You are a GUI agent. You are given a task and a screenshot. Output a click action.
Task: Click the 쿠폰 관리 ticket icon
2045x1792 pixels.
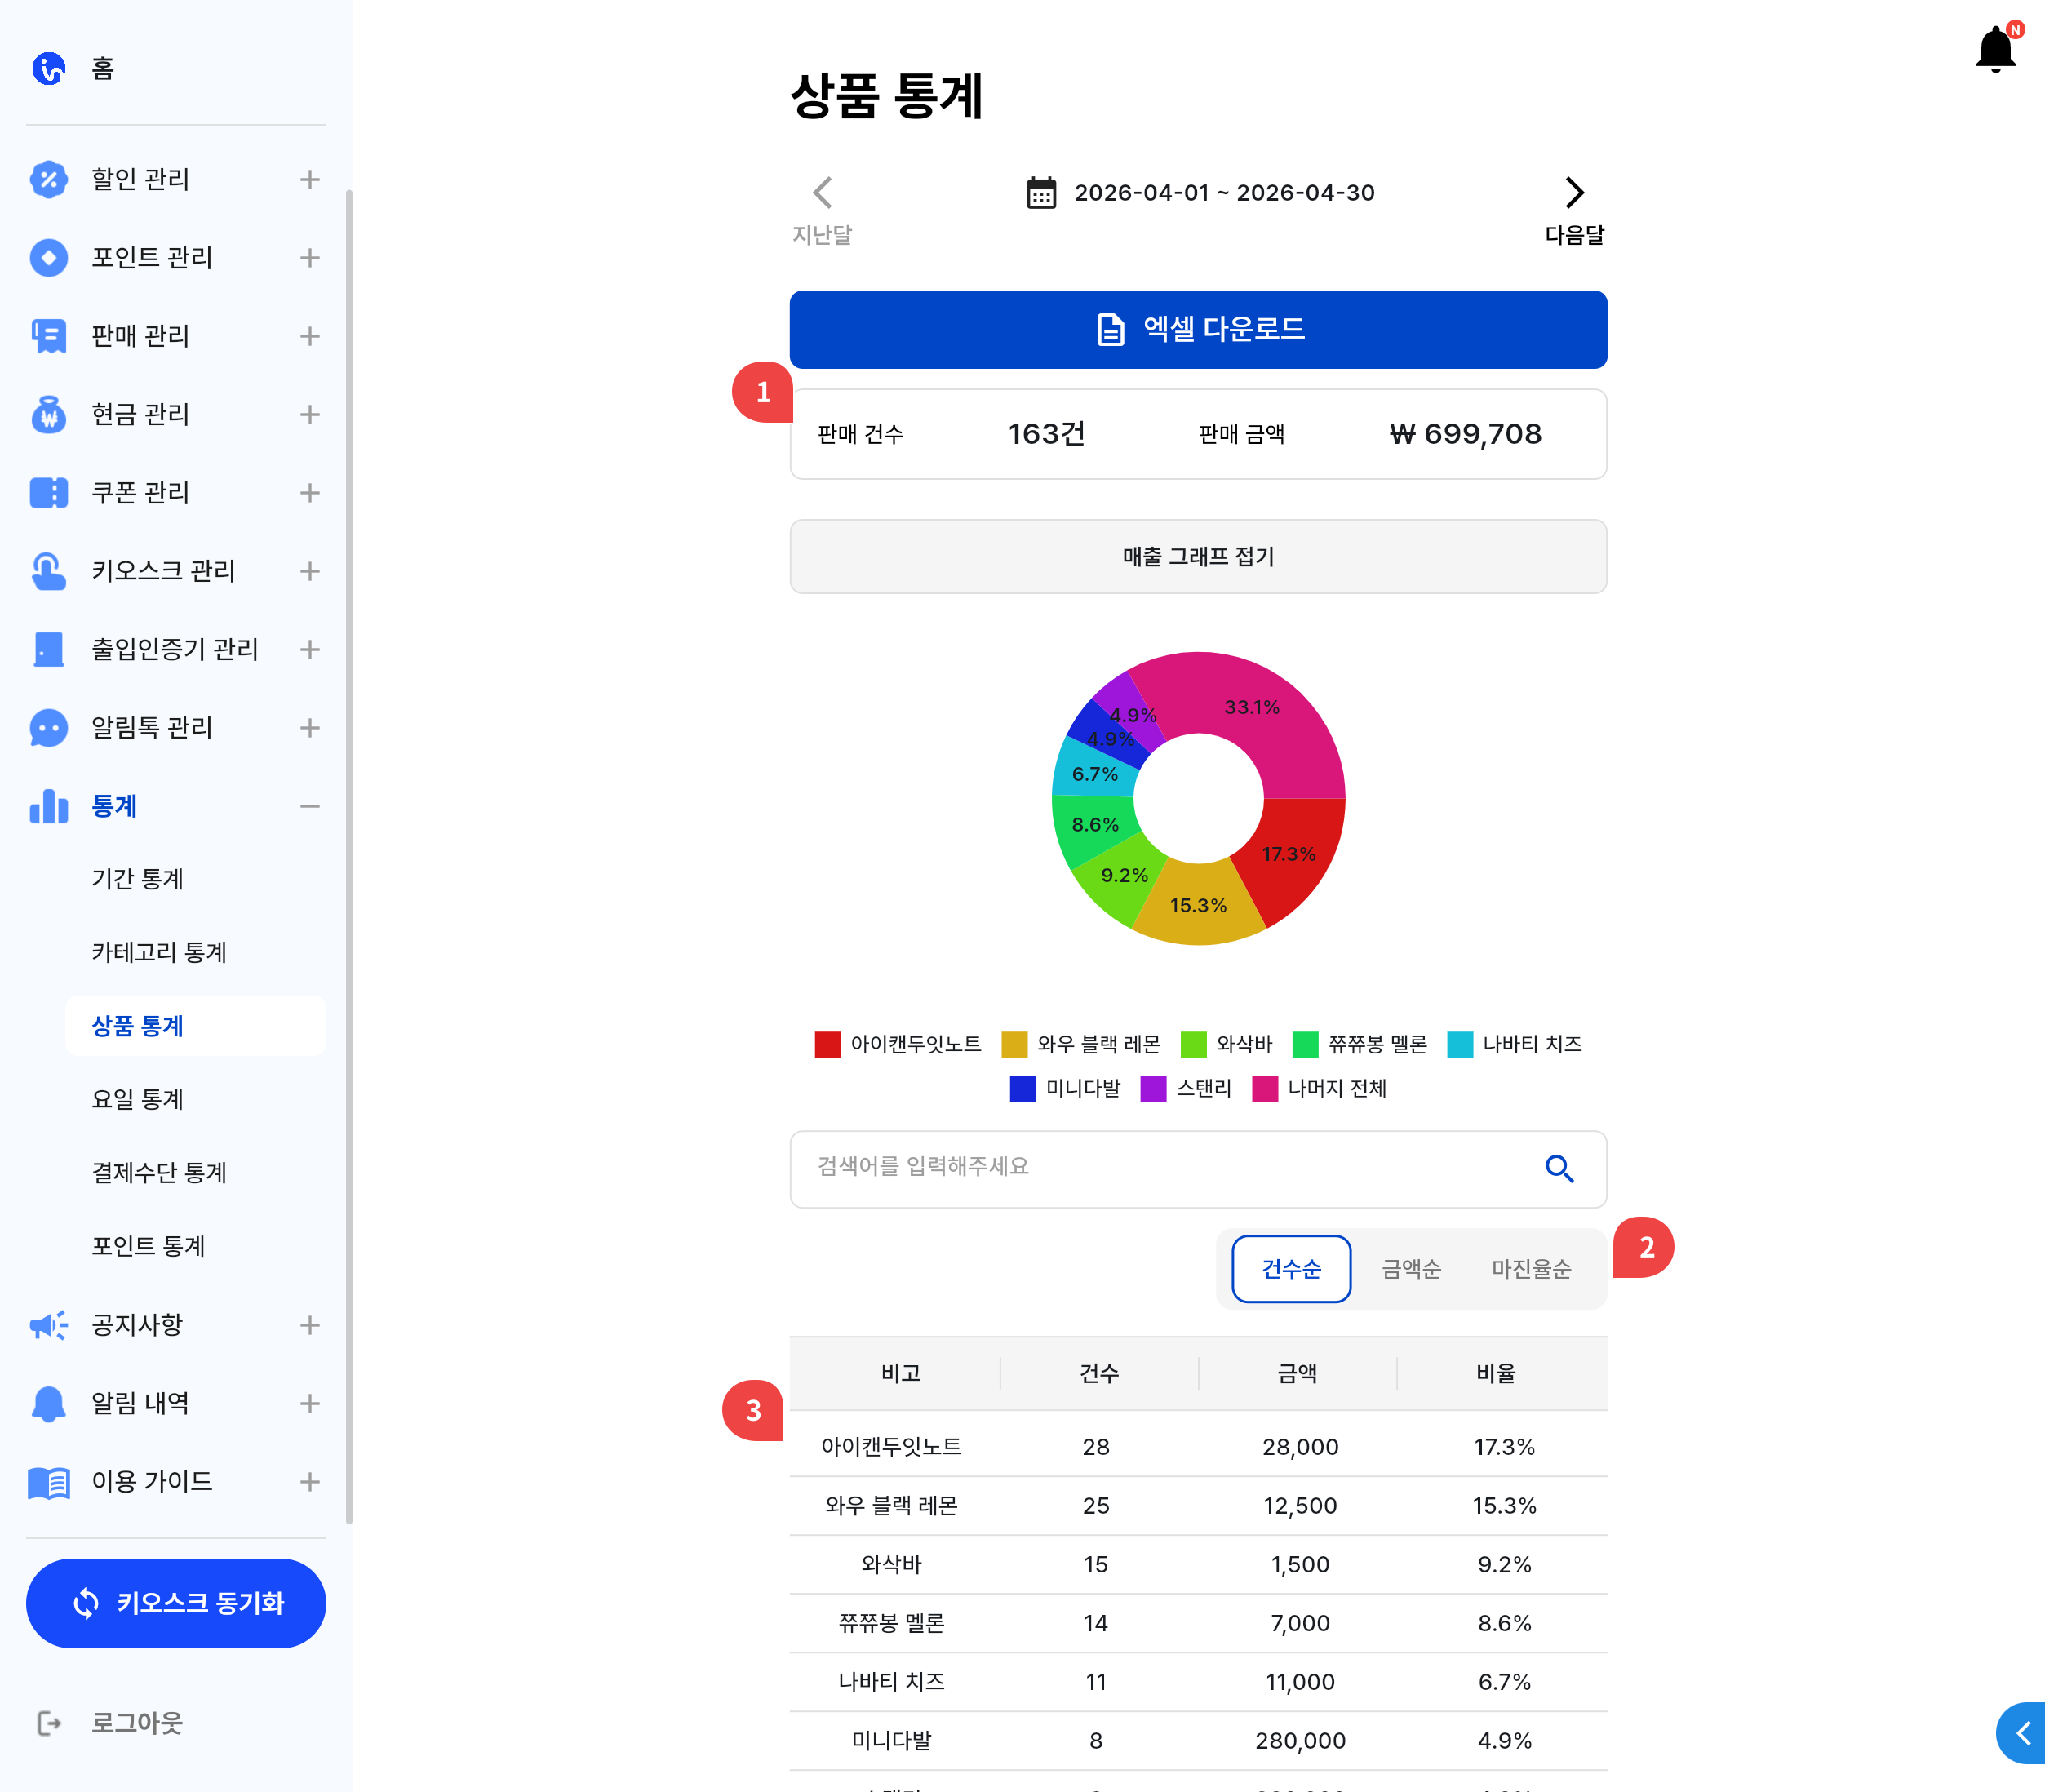tap(48, 493)
